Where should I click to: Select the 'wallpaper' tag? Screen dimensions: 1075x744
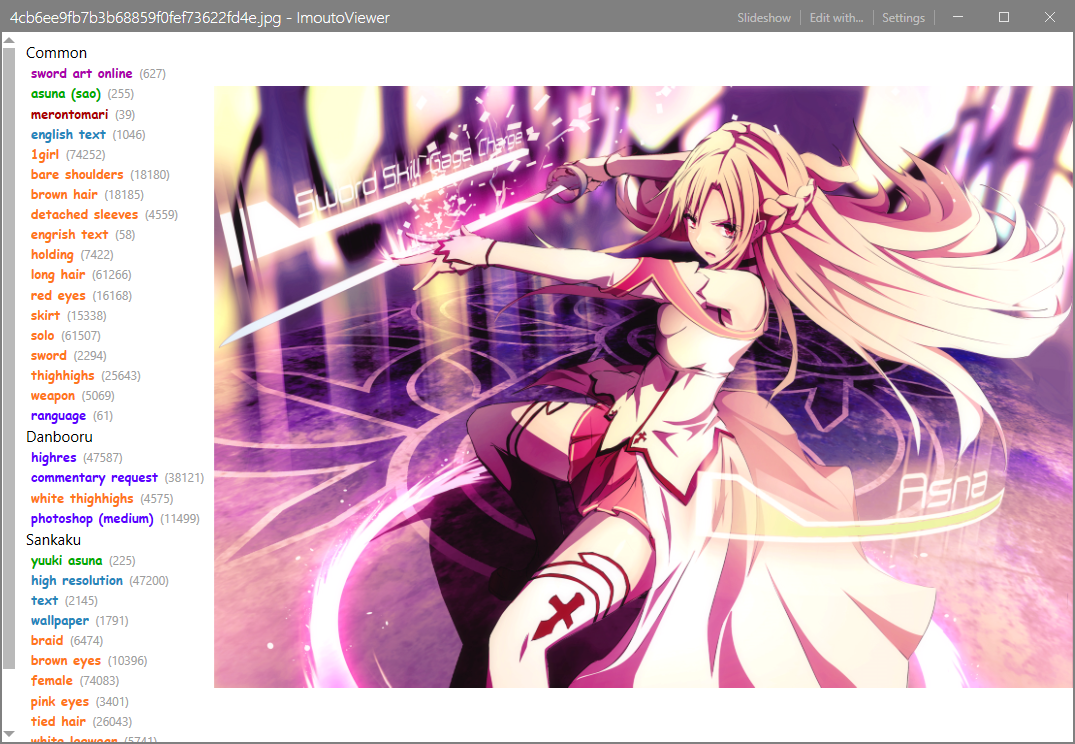click(x=60, y=621)
